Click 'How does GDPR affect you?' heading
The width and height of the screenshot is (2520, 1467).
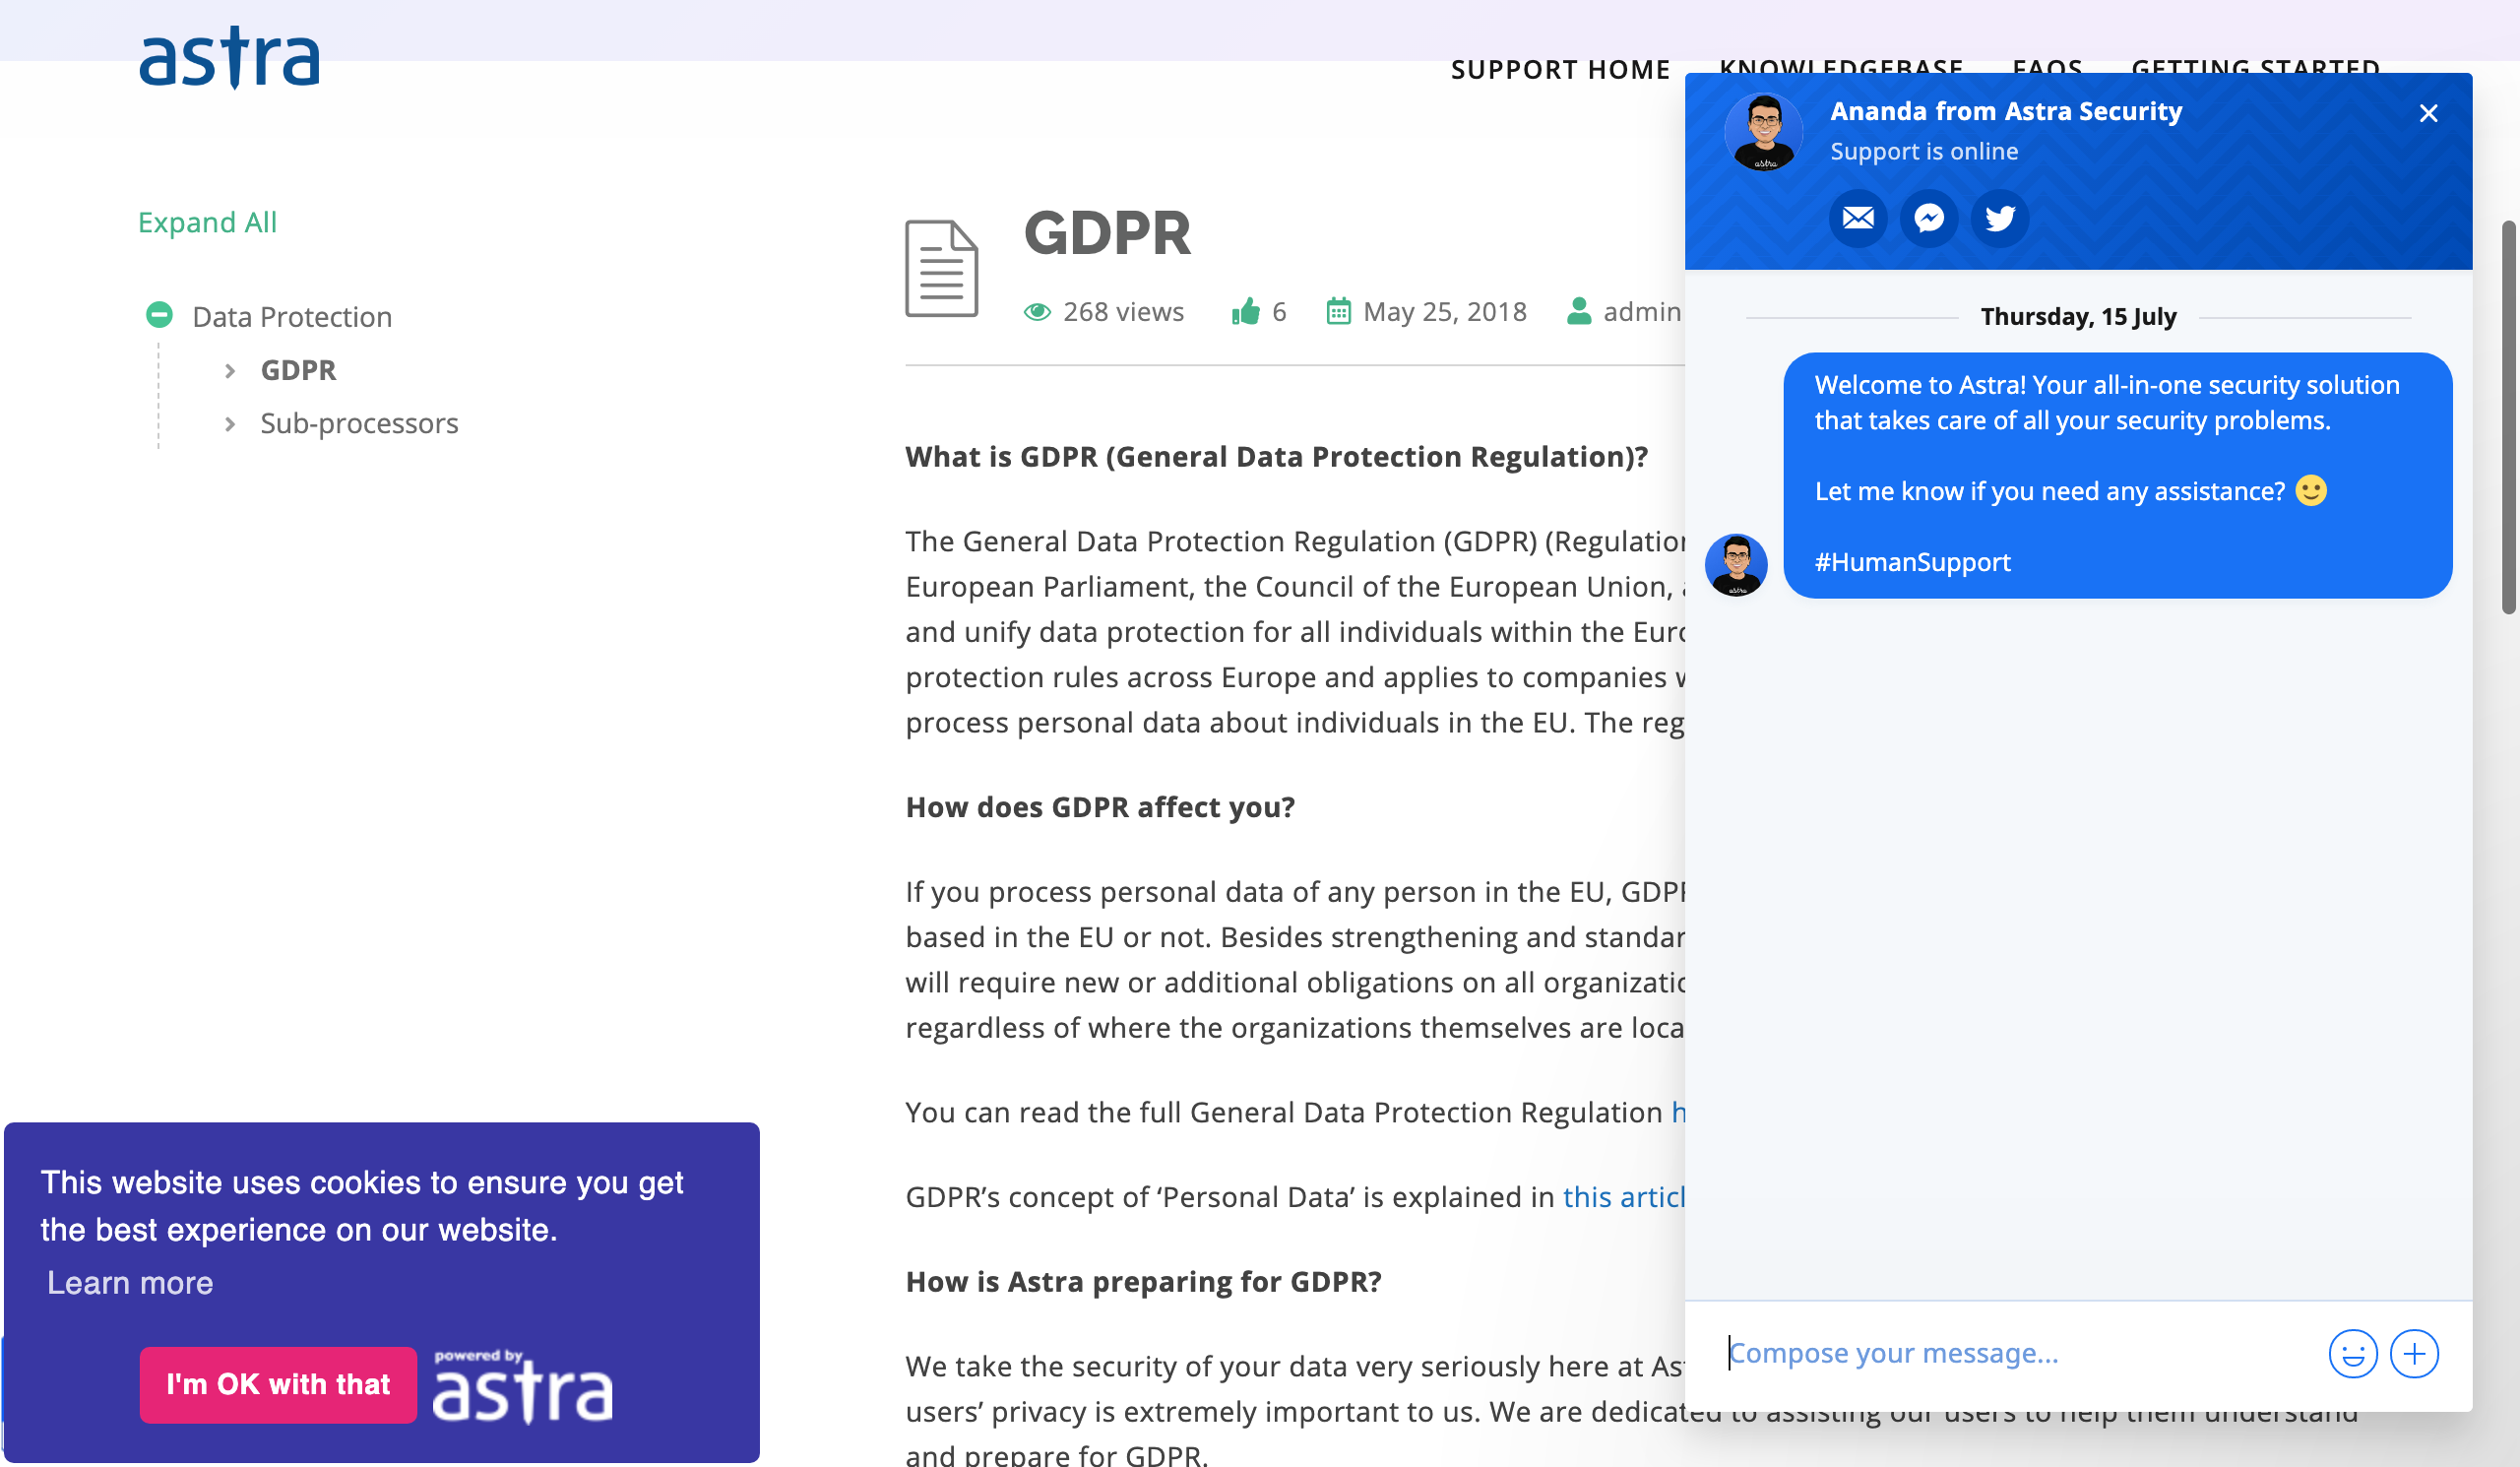[1100, 807]
